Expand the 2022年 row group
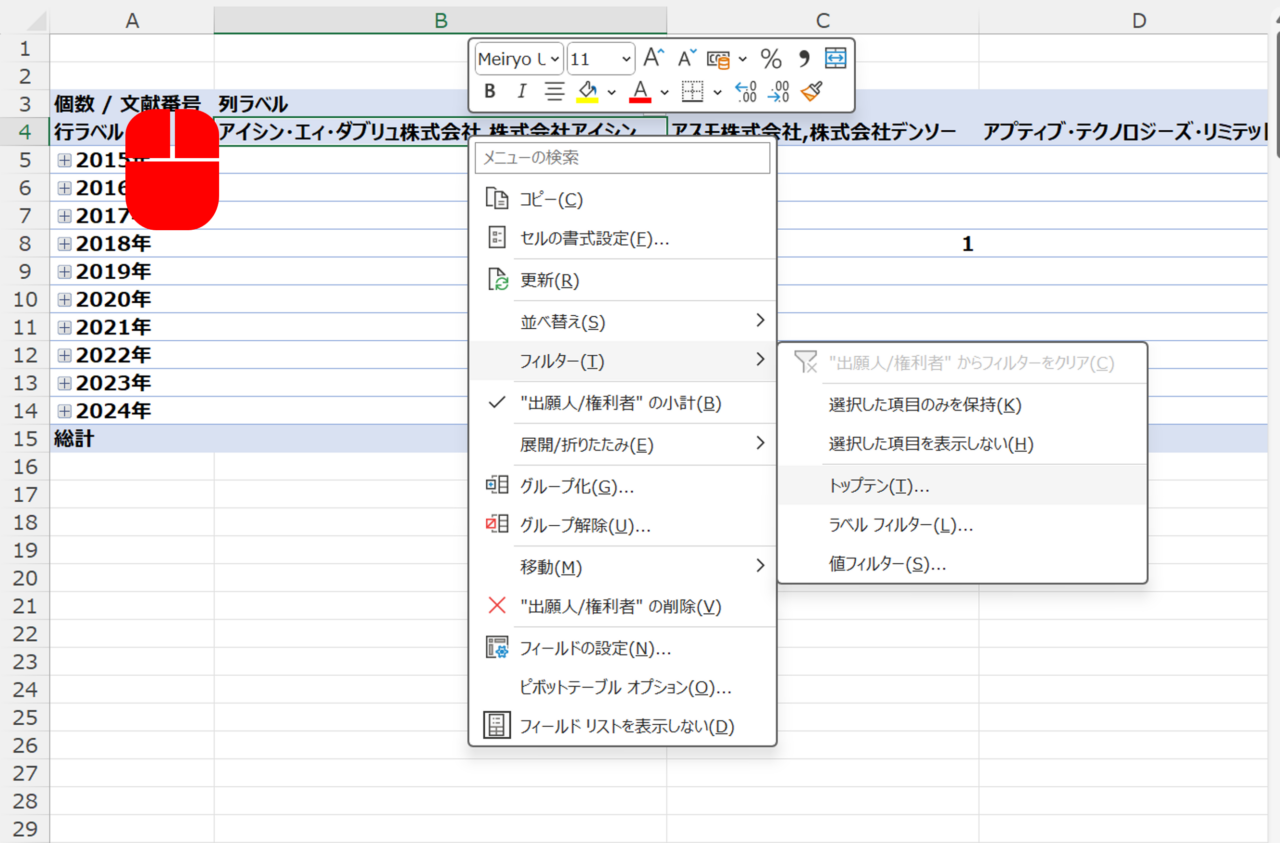Screen dimensions: 1280x843 click(x=65, y=356)
